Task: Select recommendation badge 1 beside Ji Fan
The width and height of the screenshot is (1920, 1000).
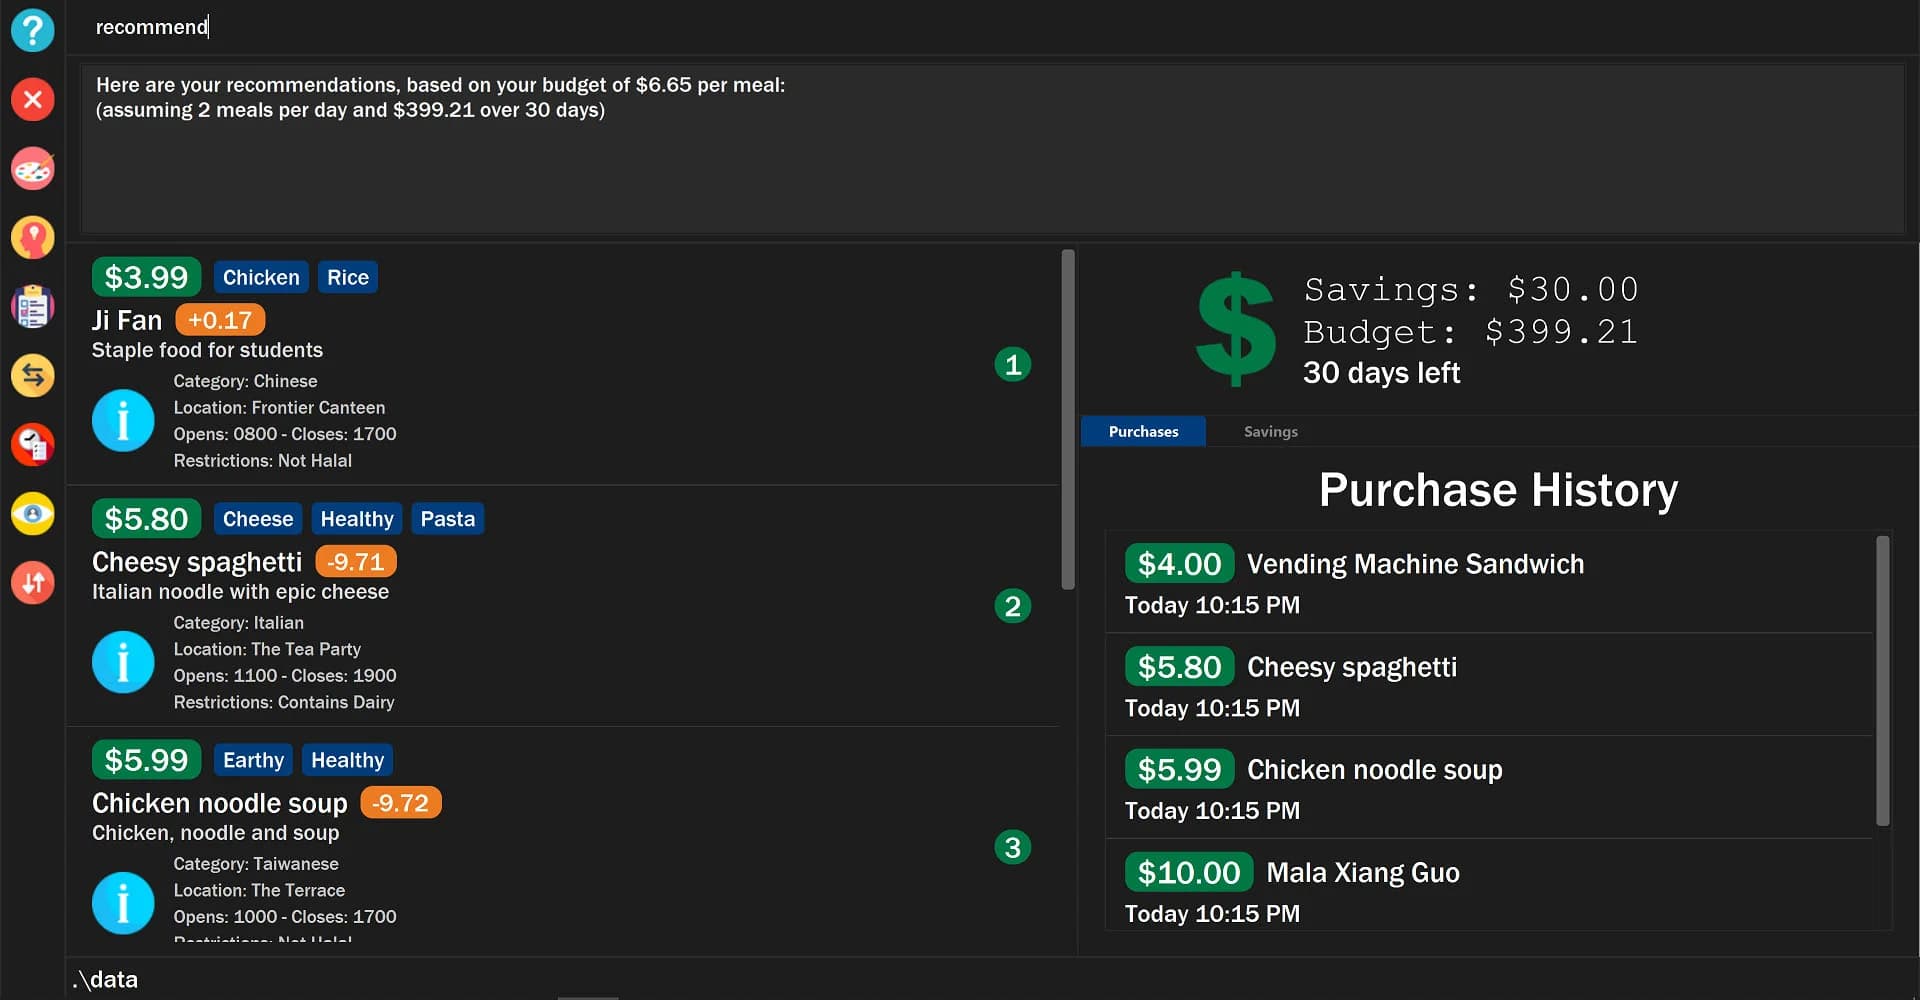Action: click(x=1013, y=364)
